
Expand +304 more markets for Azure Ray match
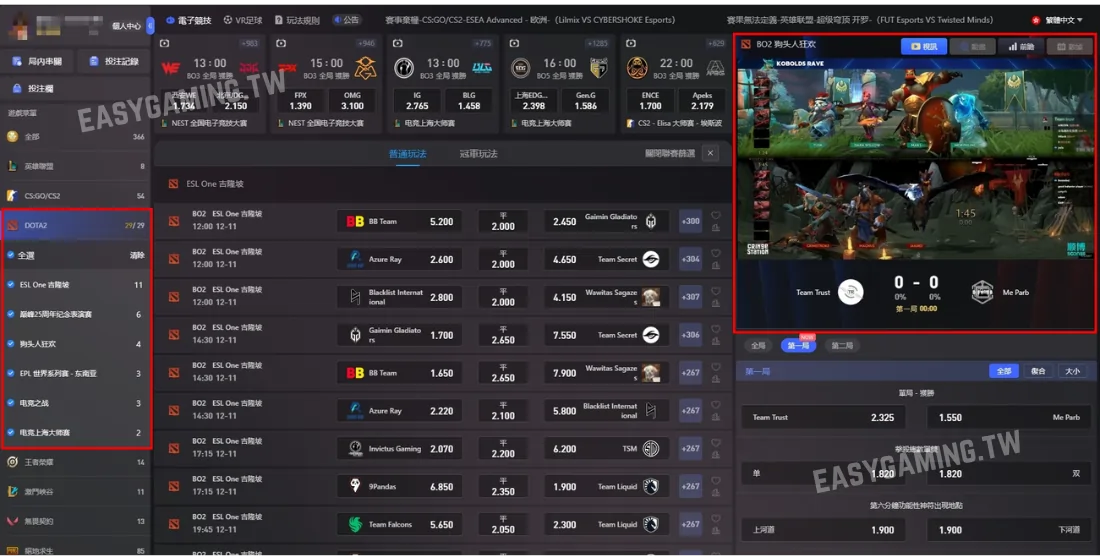[690, 259]
